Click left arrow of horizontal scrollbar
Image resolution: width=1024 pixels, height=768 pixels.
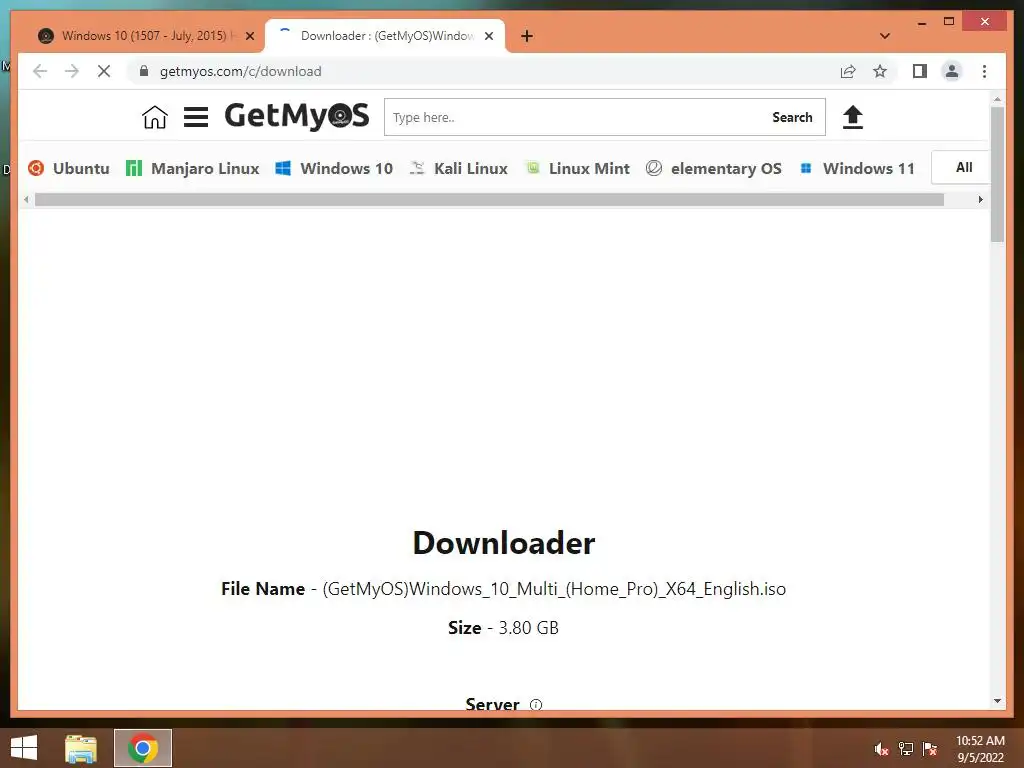(x=26, y=200)
